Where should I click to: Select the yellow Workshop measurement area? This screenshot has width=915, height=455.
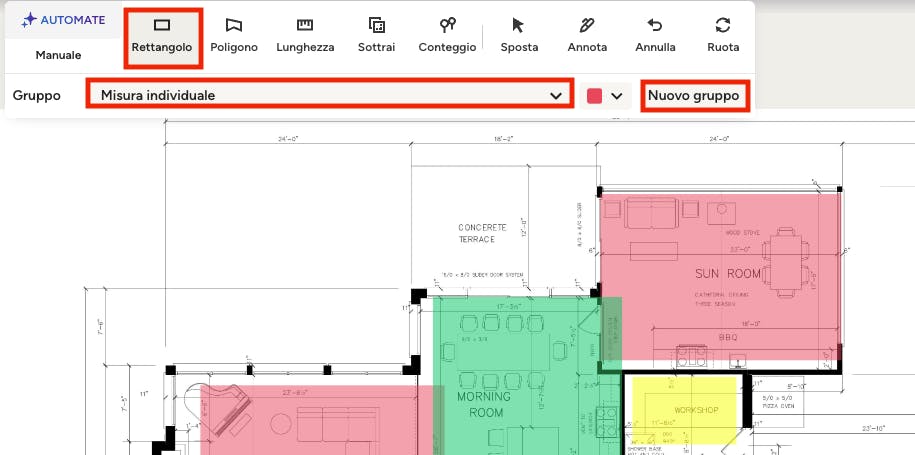(x=683, y=410)
